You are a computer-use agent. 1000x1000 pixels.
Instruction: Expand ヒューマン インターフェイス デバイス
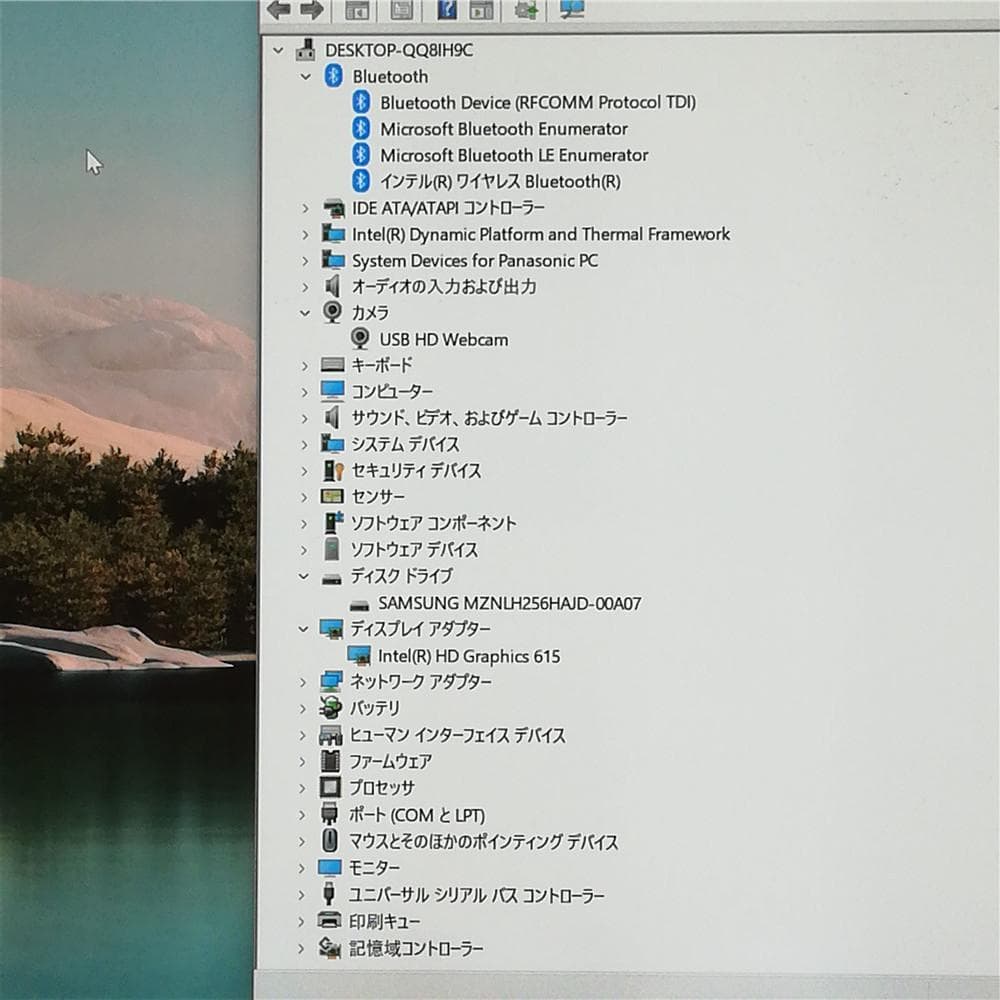[x=302, y=735]
